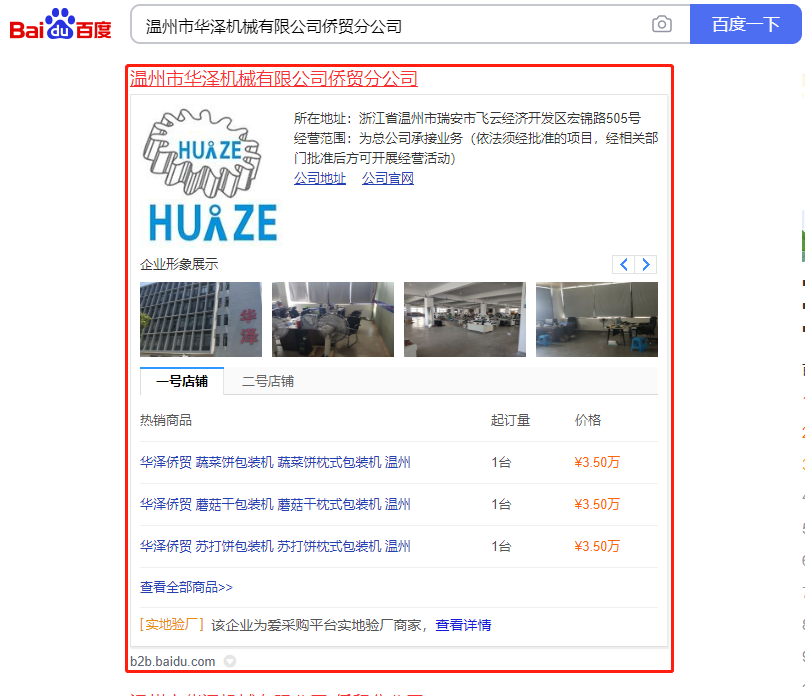Expand dropdown next to b2b.baidu.com
This screenshot has height=696, width=805.
(x=230, y=661)
